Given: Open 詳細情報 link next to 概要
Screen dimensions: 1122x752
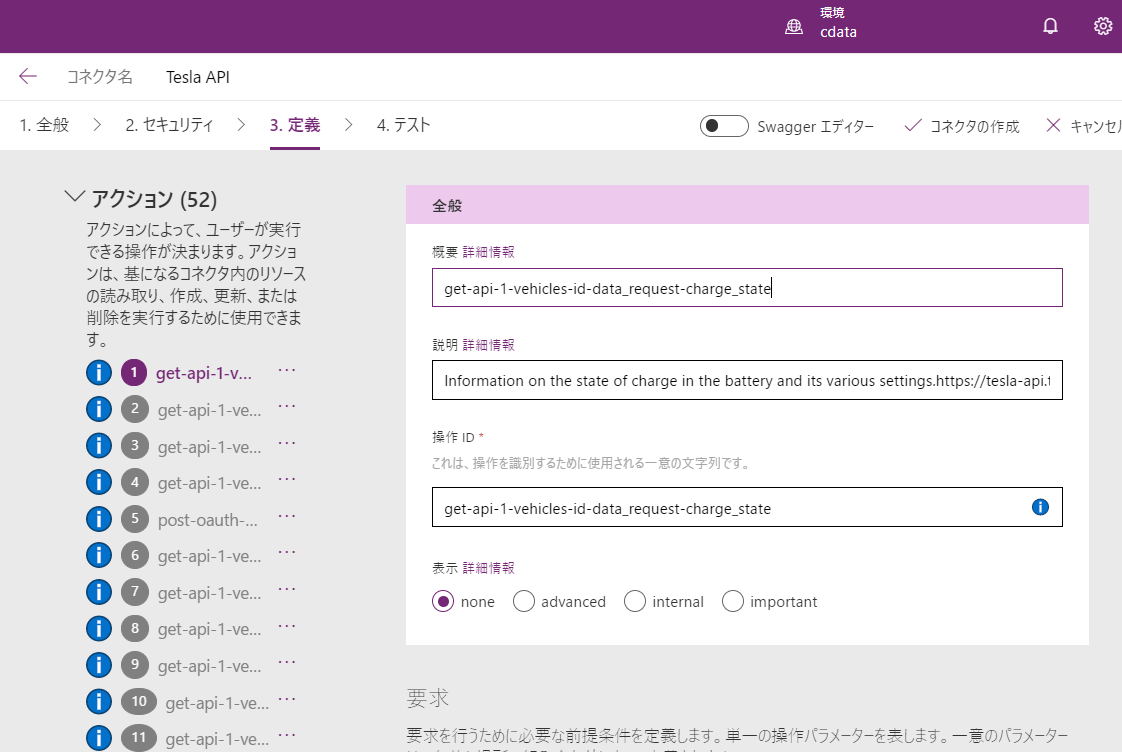Looking at the screenshot, I should [489, 252].
